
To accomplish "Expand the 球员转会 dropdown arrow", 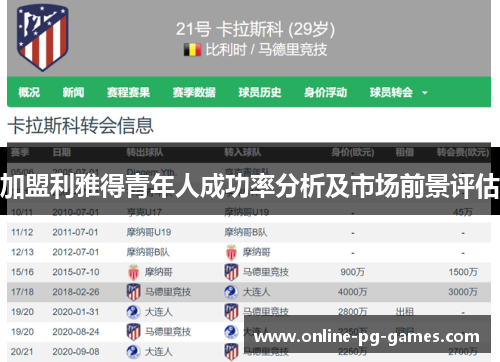I will (425, 93).
